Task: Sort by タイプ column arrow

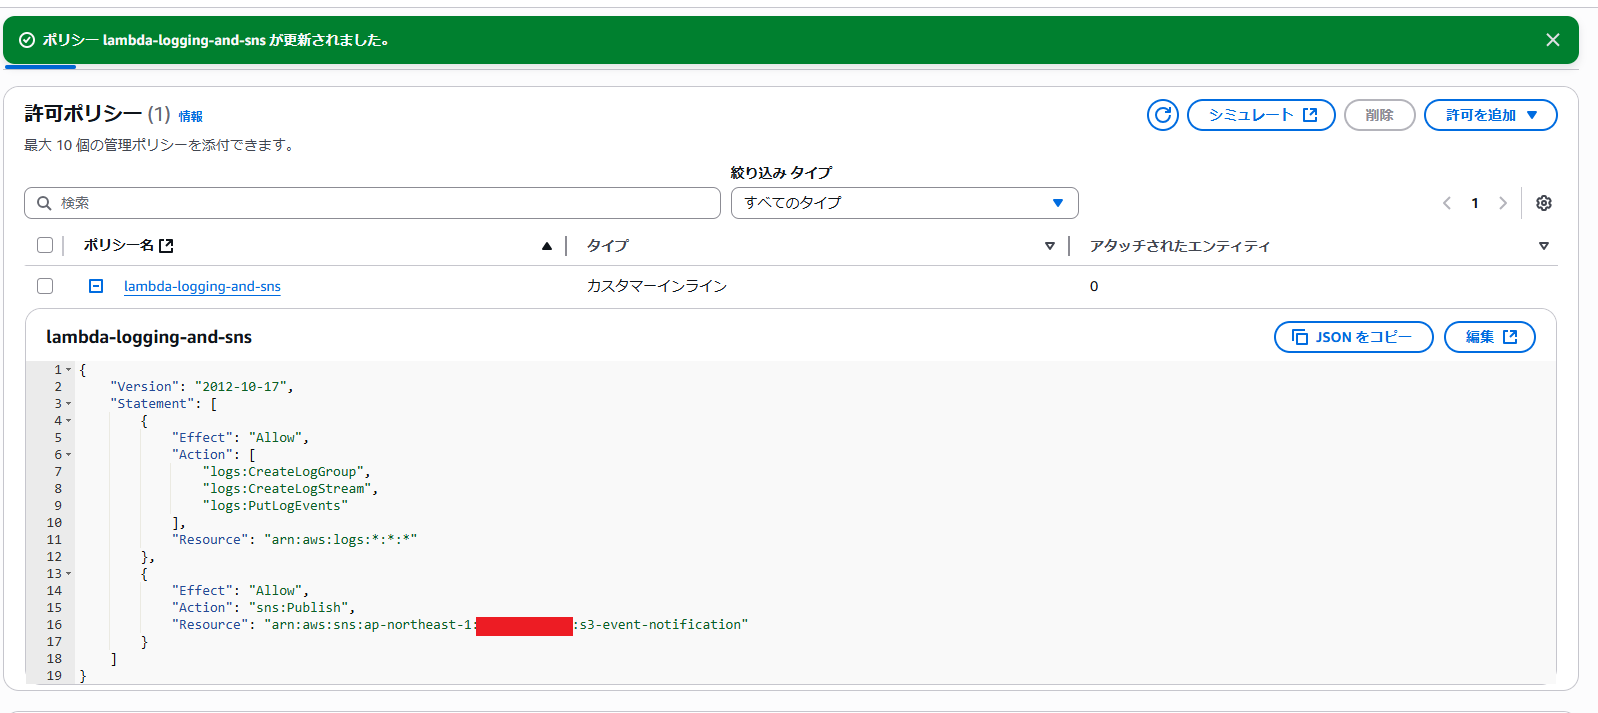Action: 1049,246
